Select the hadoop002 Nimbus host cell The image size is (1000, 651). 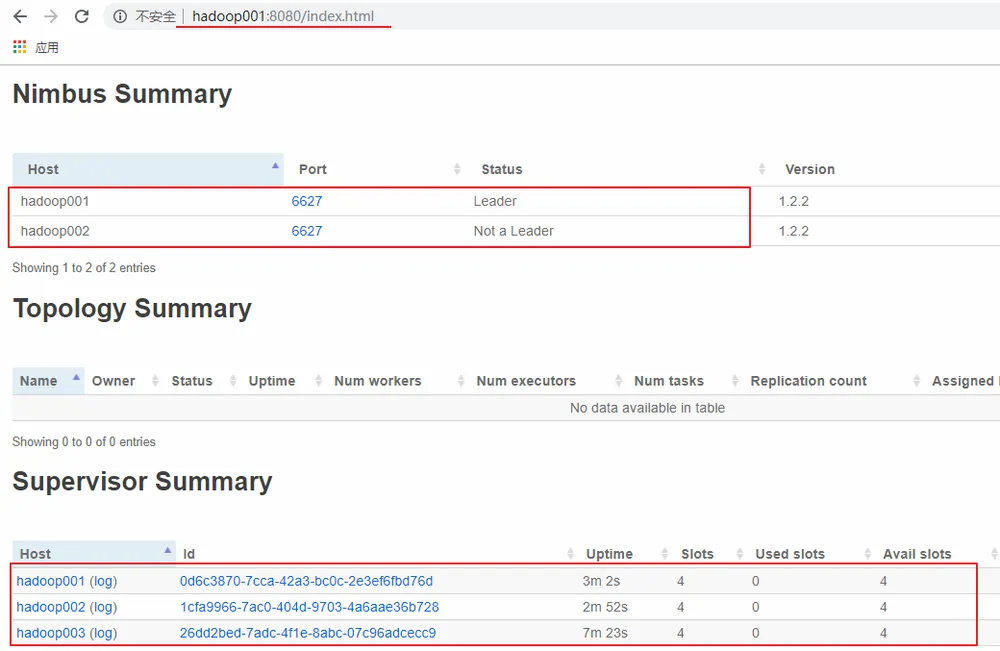point(55,231)
